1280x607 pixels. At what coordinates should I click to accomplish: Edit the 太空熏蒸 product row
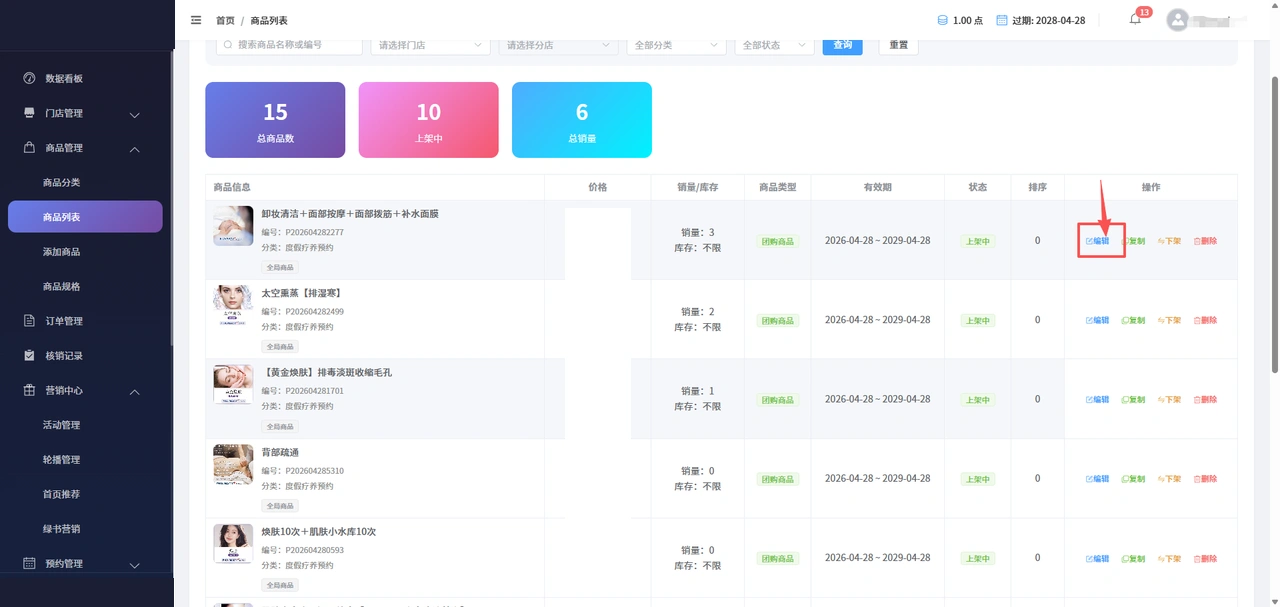(x=1098, y=320)
